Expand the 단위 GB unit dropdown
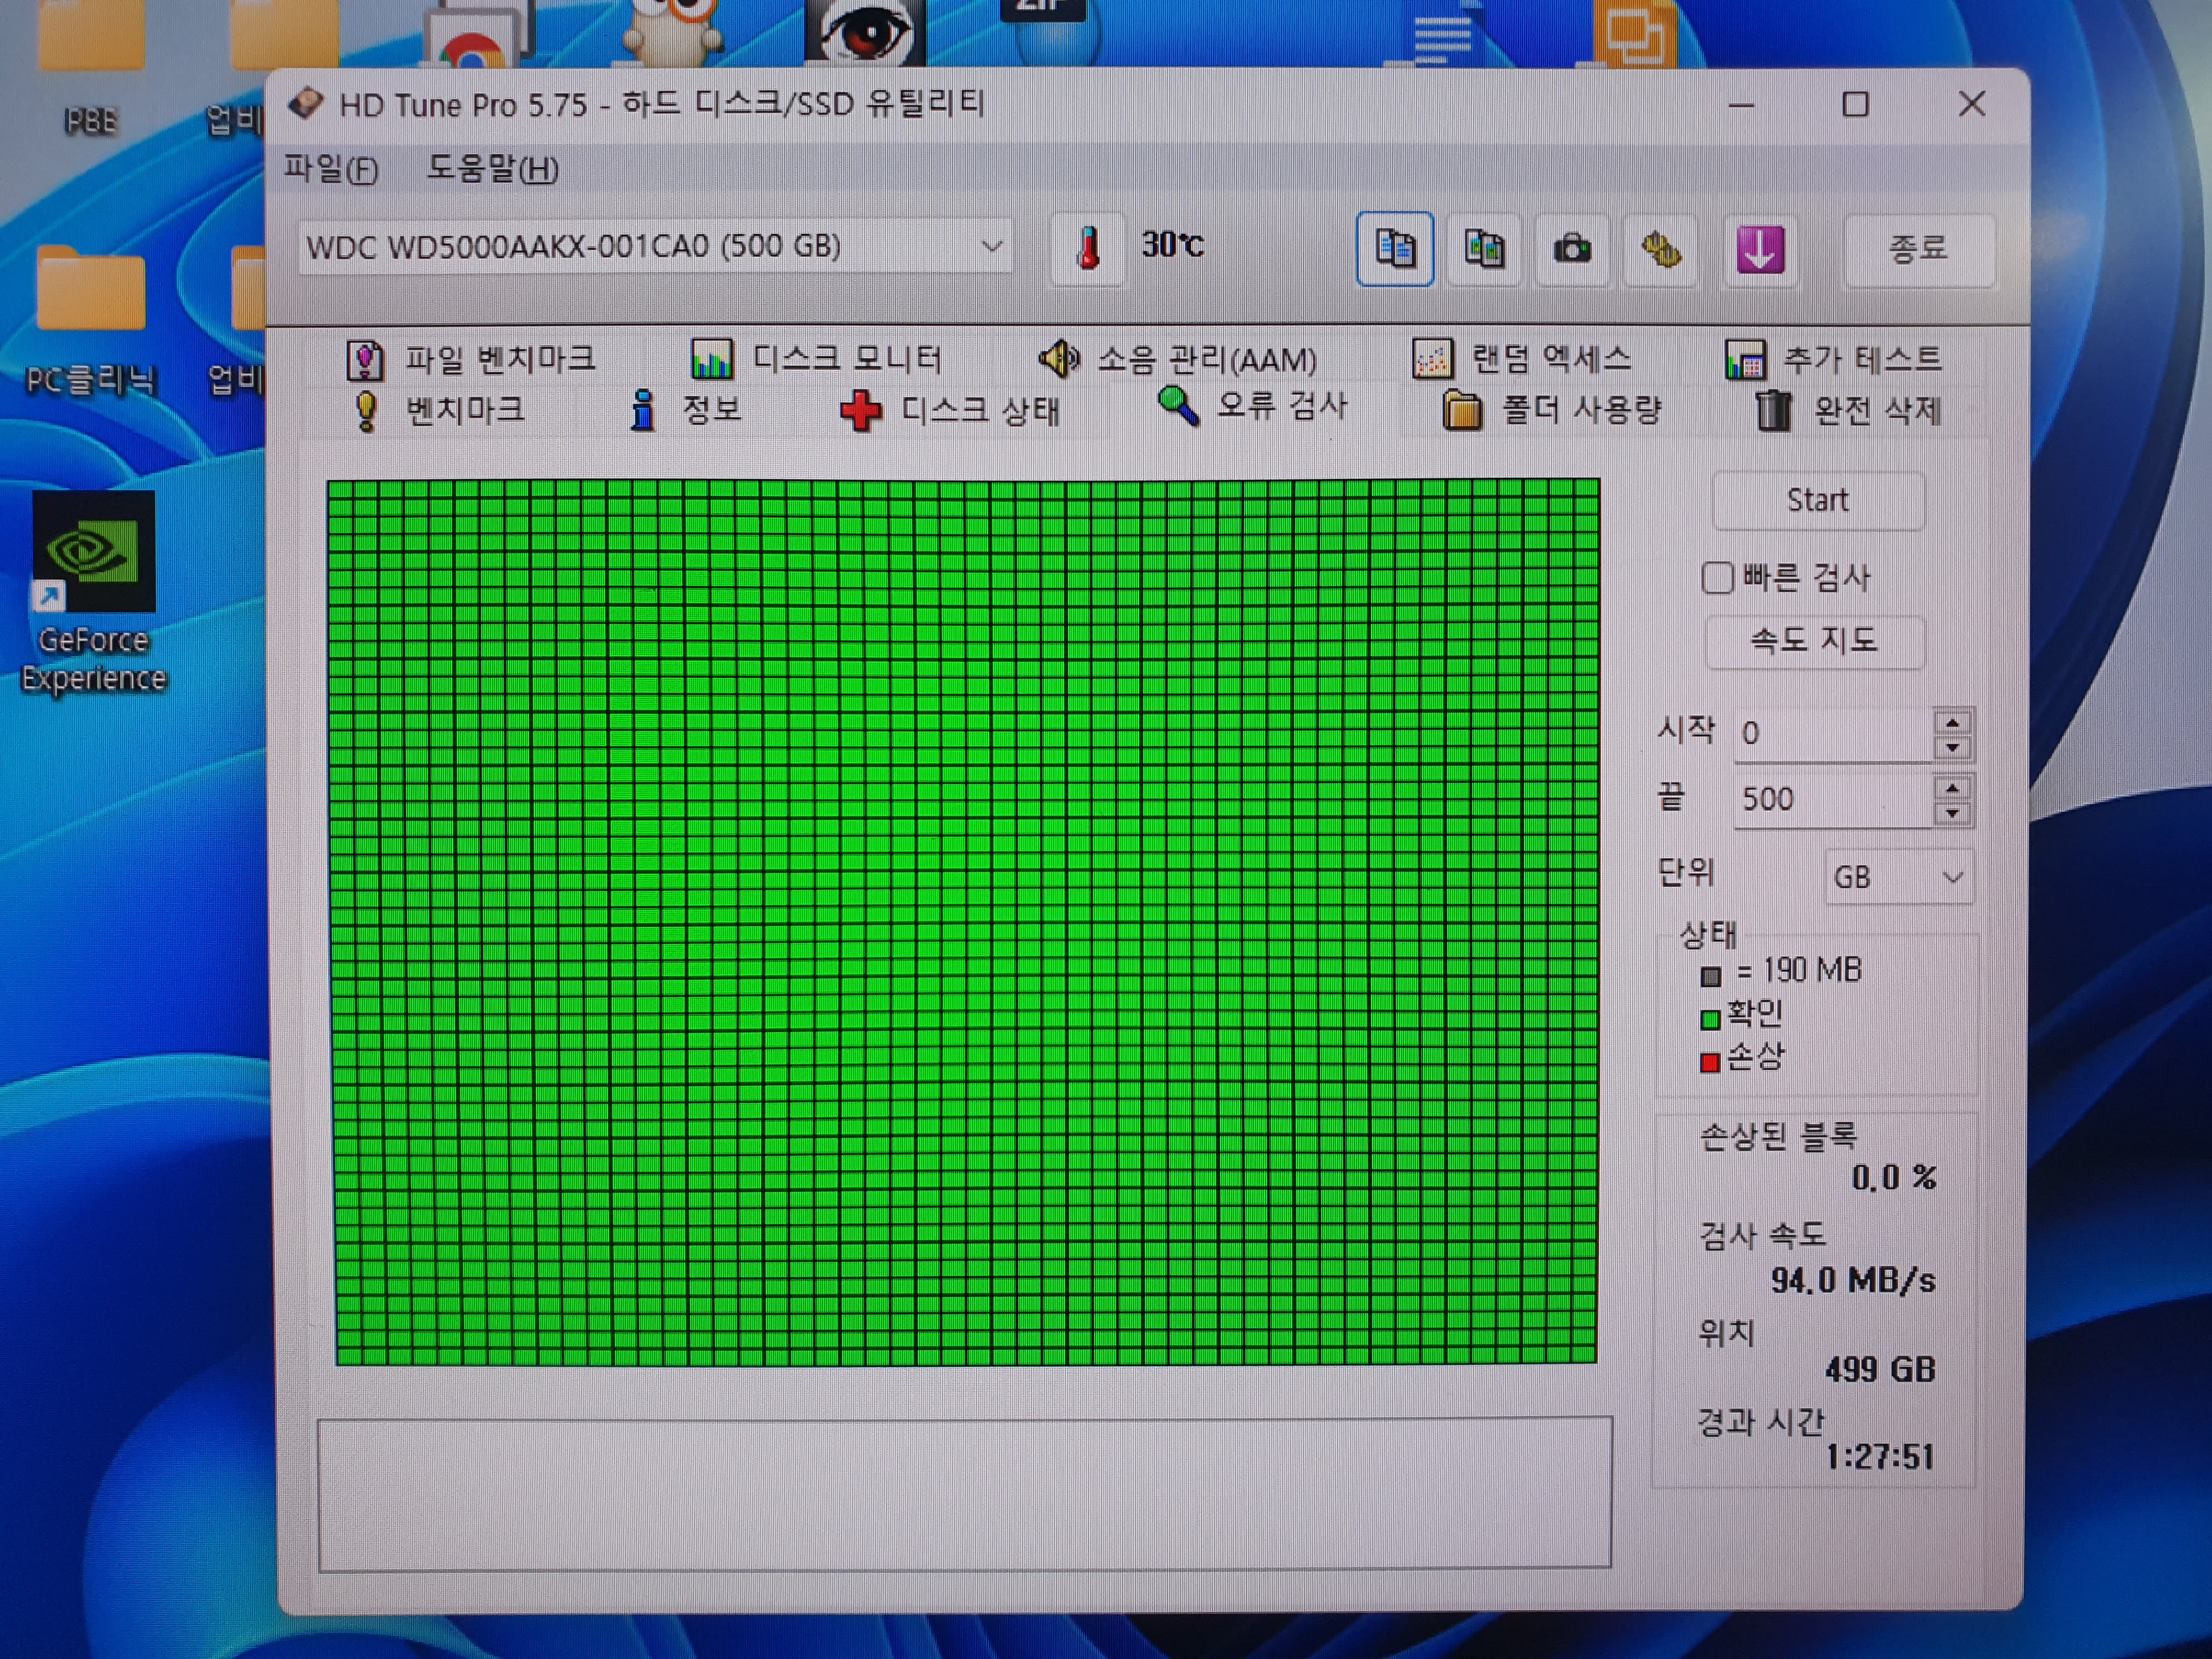Image resolution: width=2212 pixels, height=1659 pixels. click(1899, 877)
